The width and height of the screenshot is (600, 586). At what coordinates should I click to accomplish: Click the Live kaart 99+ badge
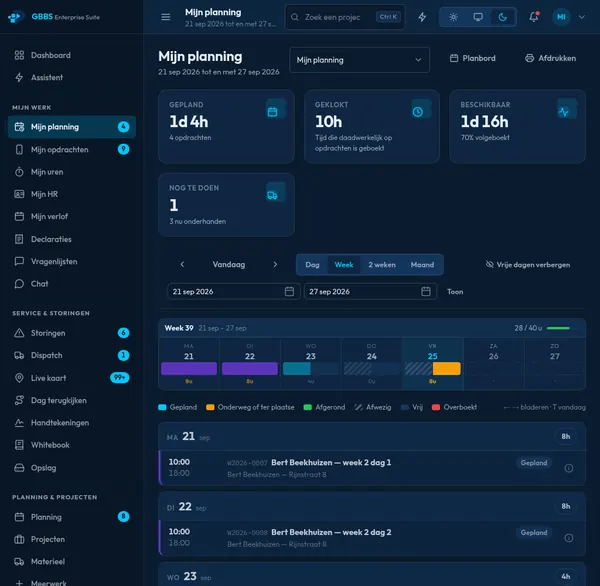[x=120, y=378]
